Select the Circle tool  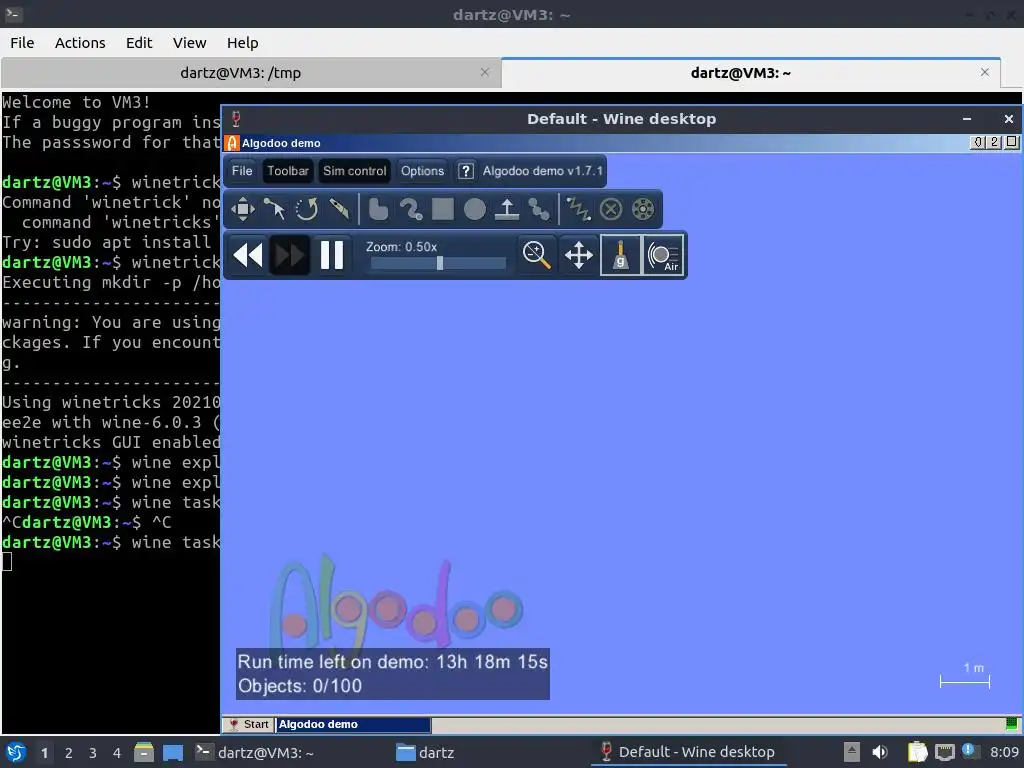475,210
